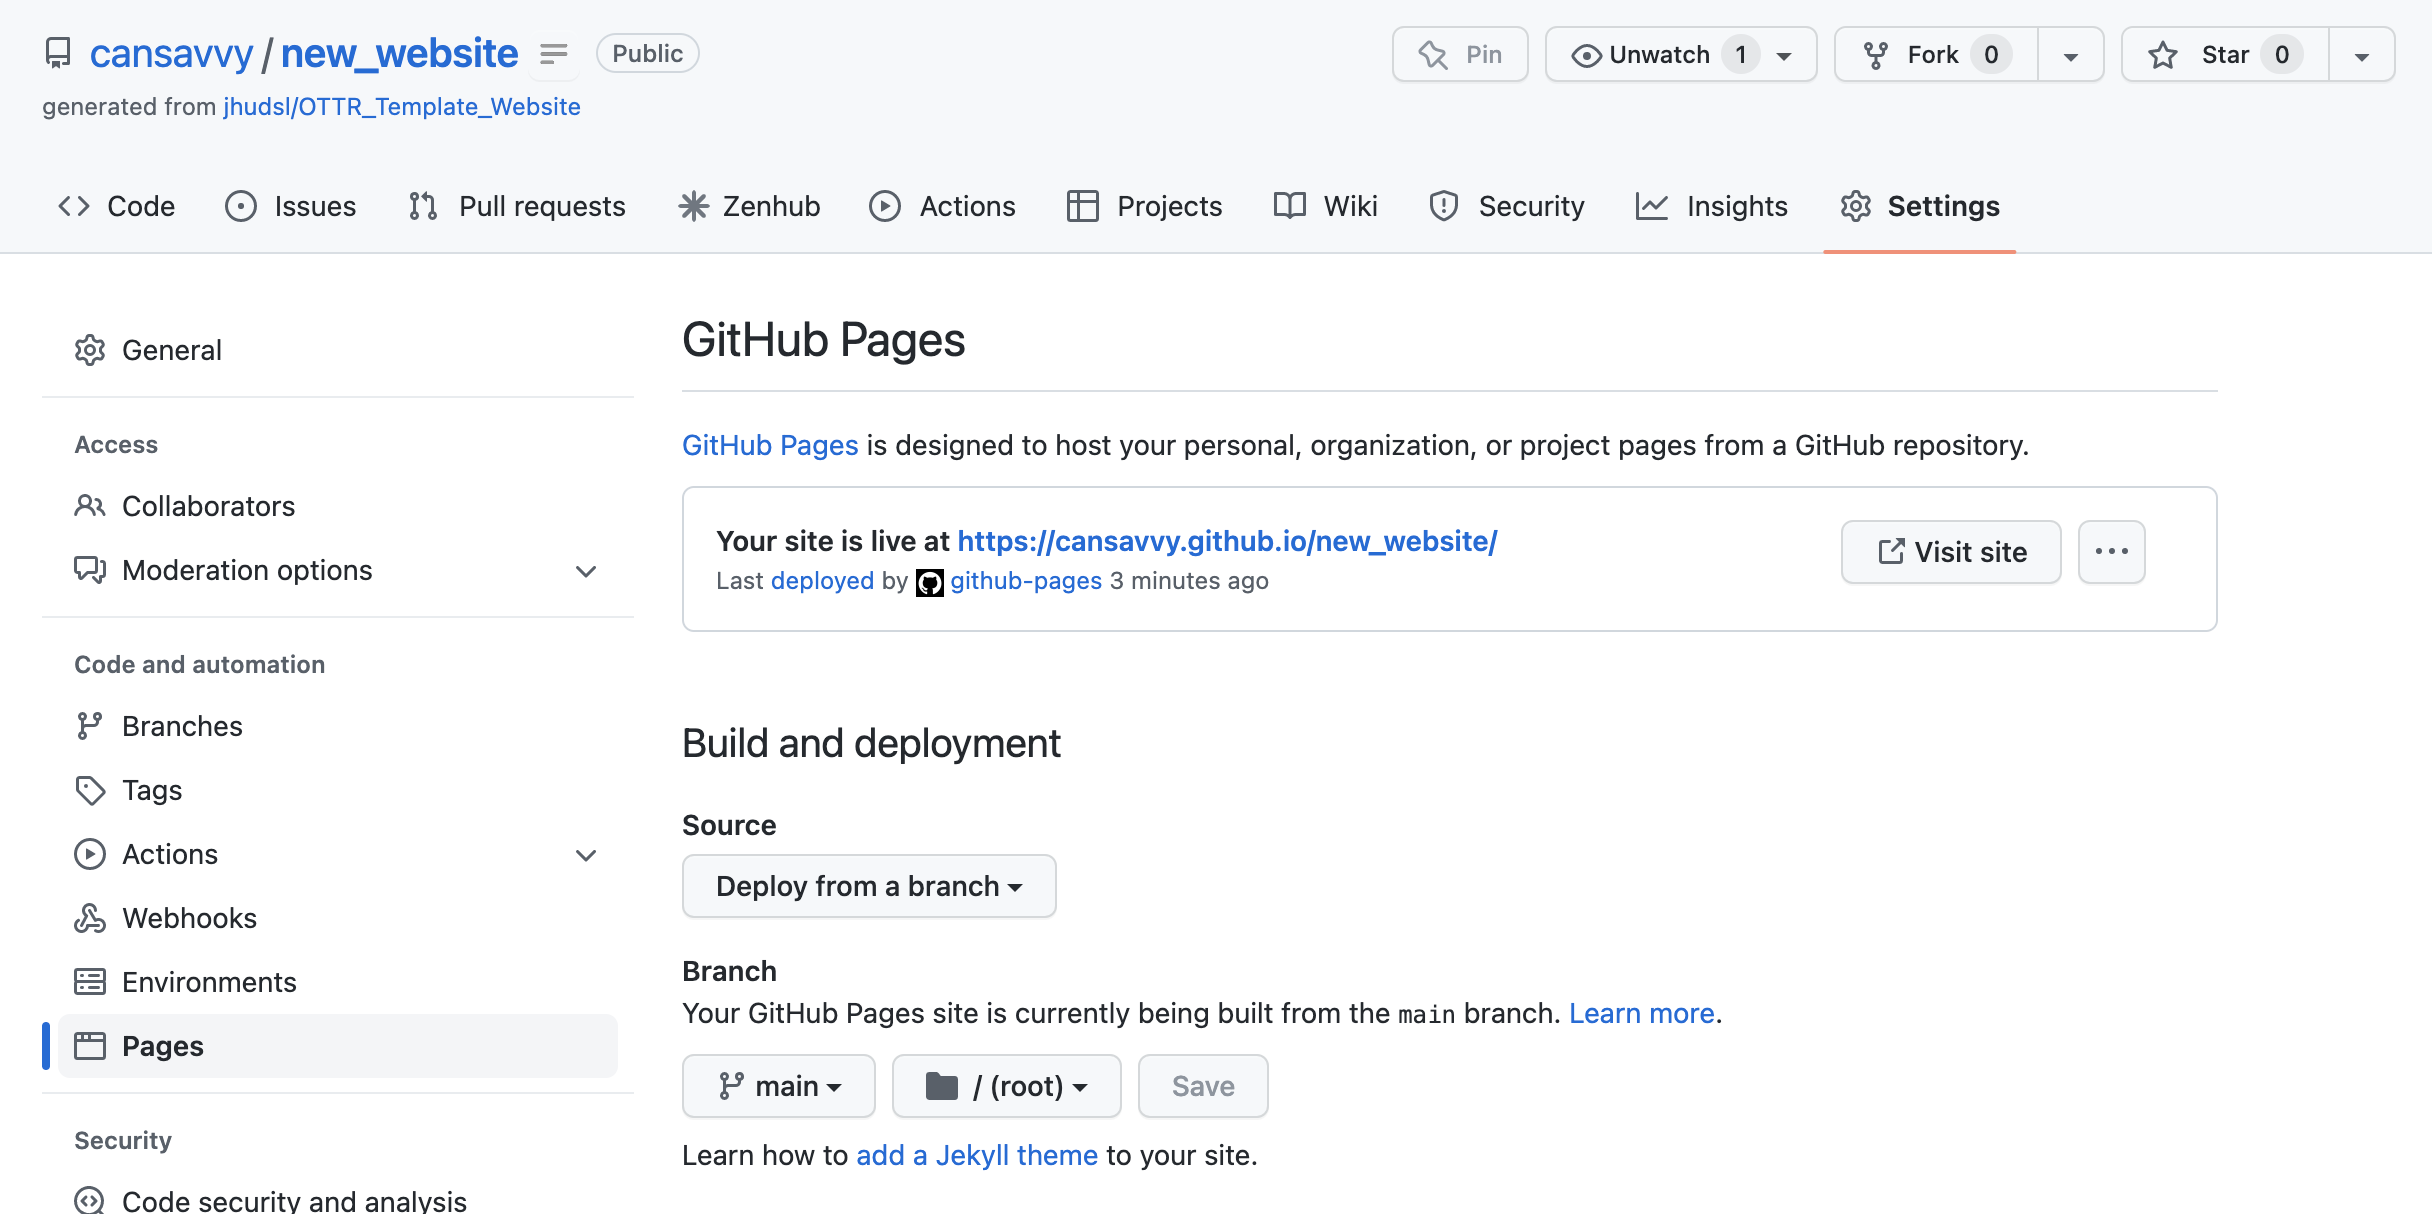Expand Moderation options chevron
This screenshot has width=2432, height=1214.
click(586, 571)
